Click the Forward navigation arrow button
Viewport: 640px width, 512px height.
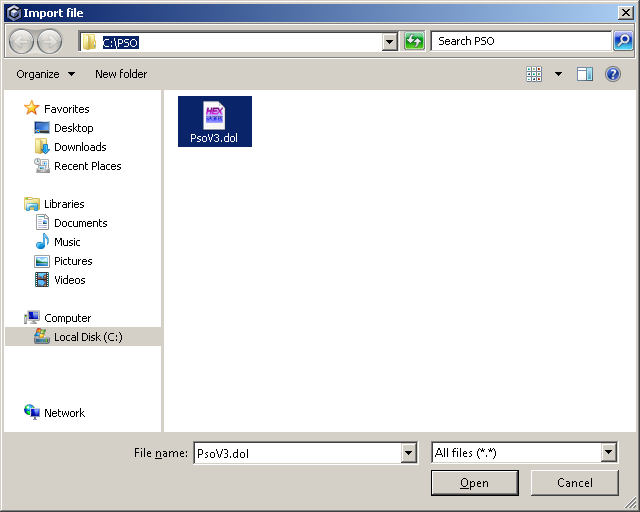pos(49,41)
